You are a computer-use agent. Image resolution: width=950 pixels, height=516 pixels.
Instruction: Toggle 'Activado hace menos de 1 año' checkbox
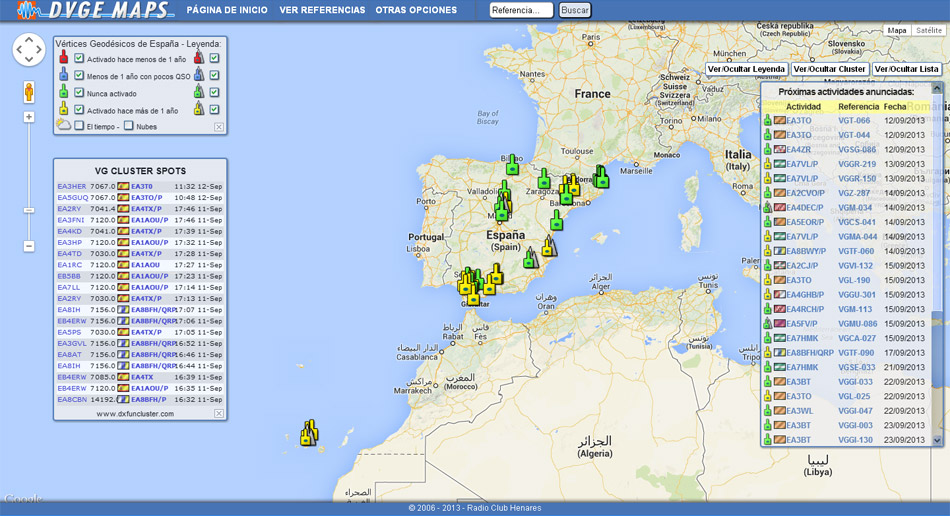tap(79, 59)
